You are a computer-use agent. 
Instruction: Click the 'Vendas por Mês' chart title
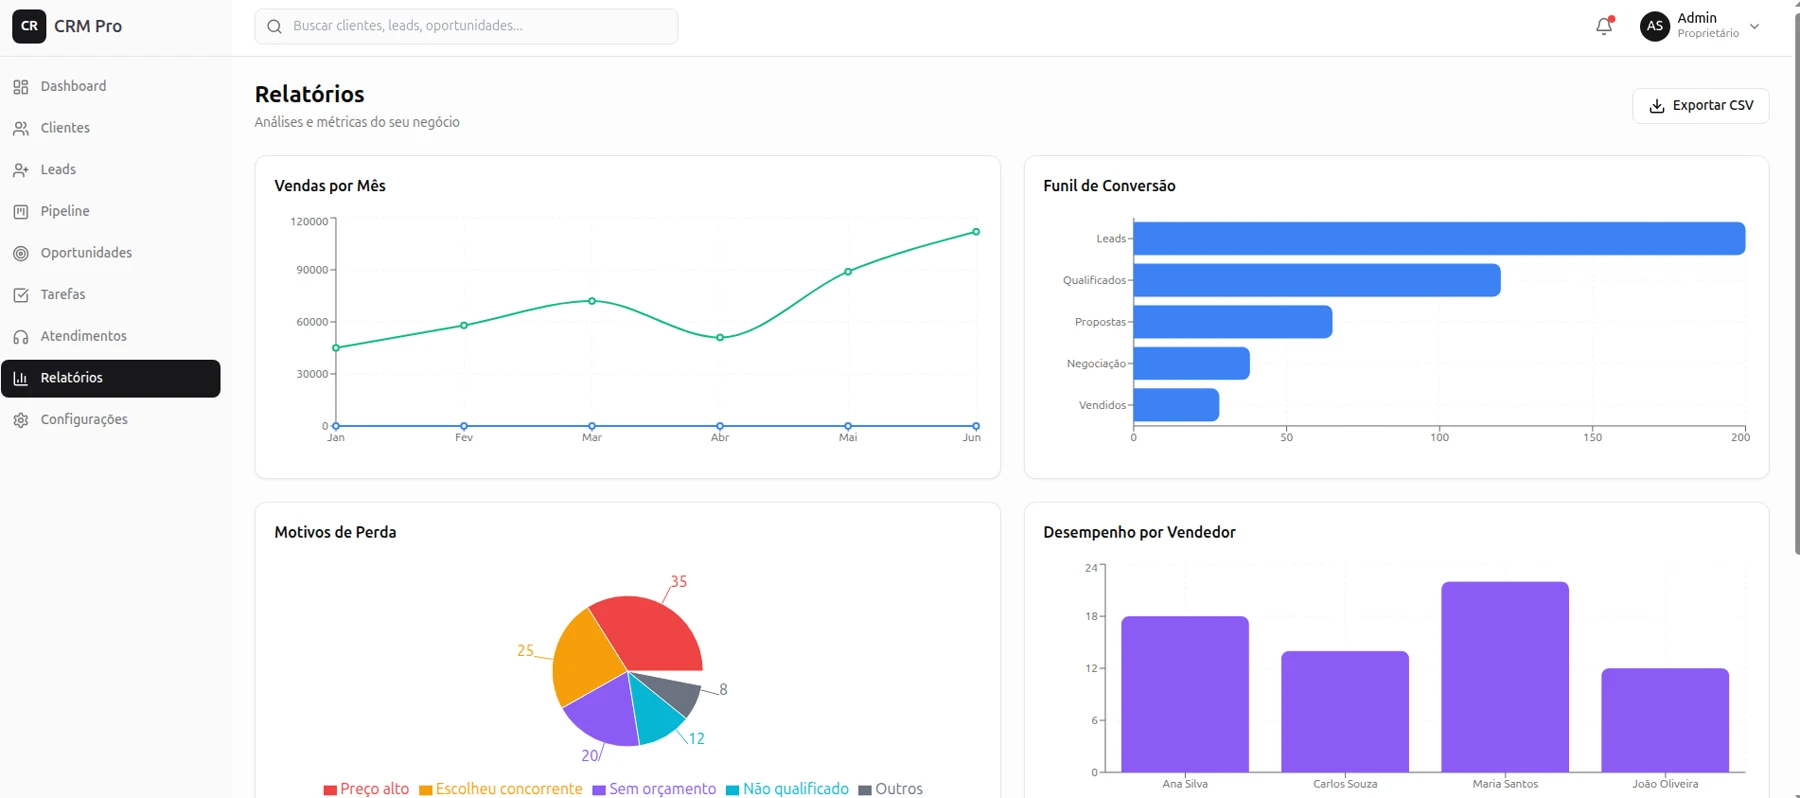pyautogui.click(x=330, y=186)
